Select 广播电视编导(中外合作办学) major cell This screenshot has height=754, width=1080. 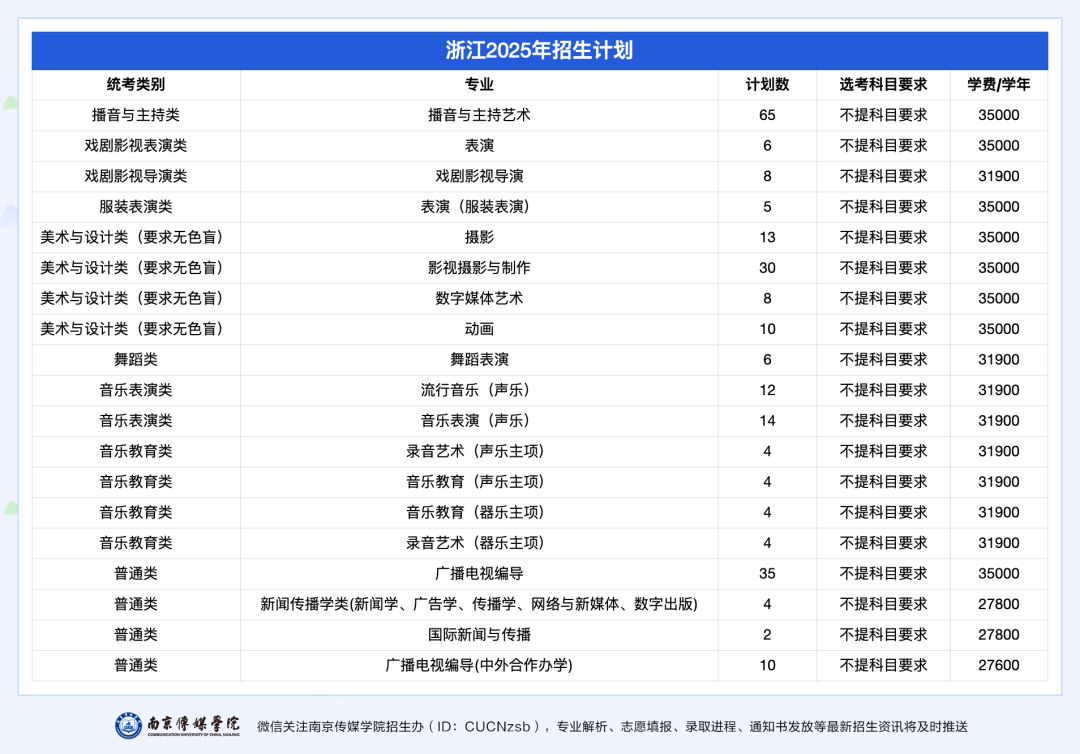pos(479,665)
